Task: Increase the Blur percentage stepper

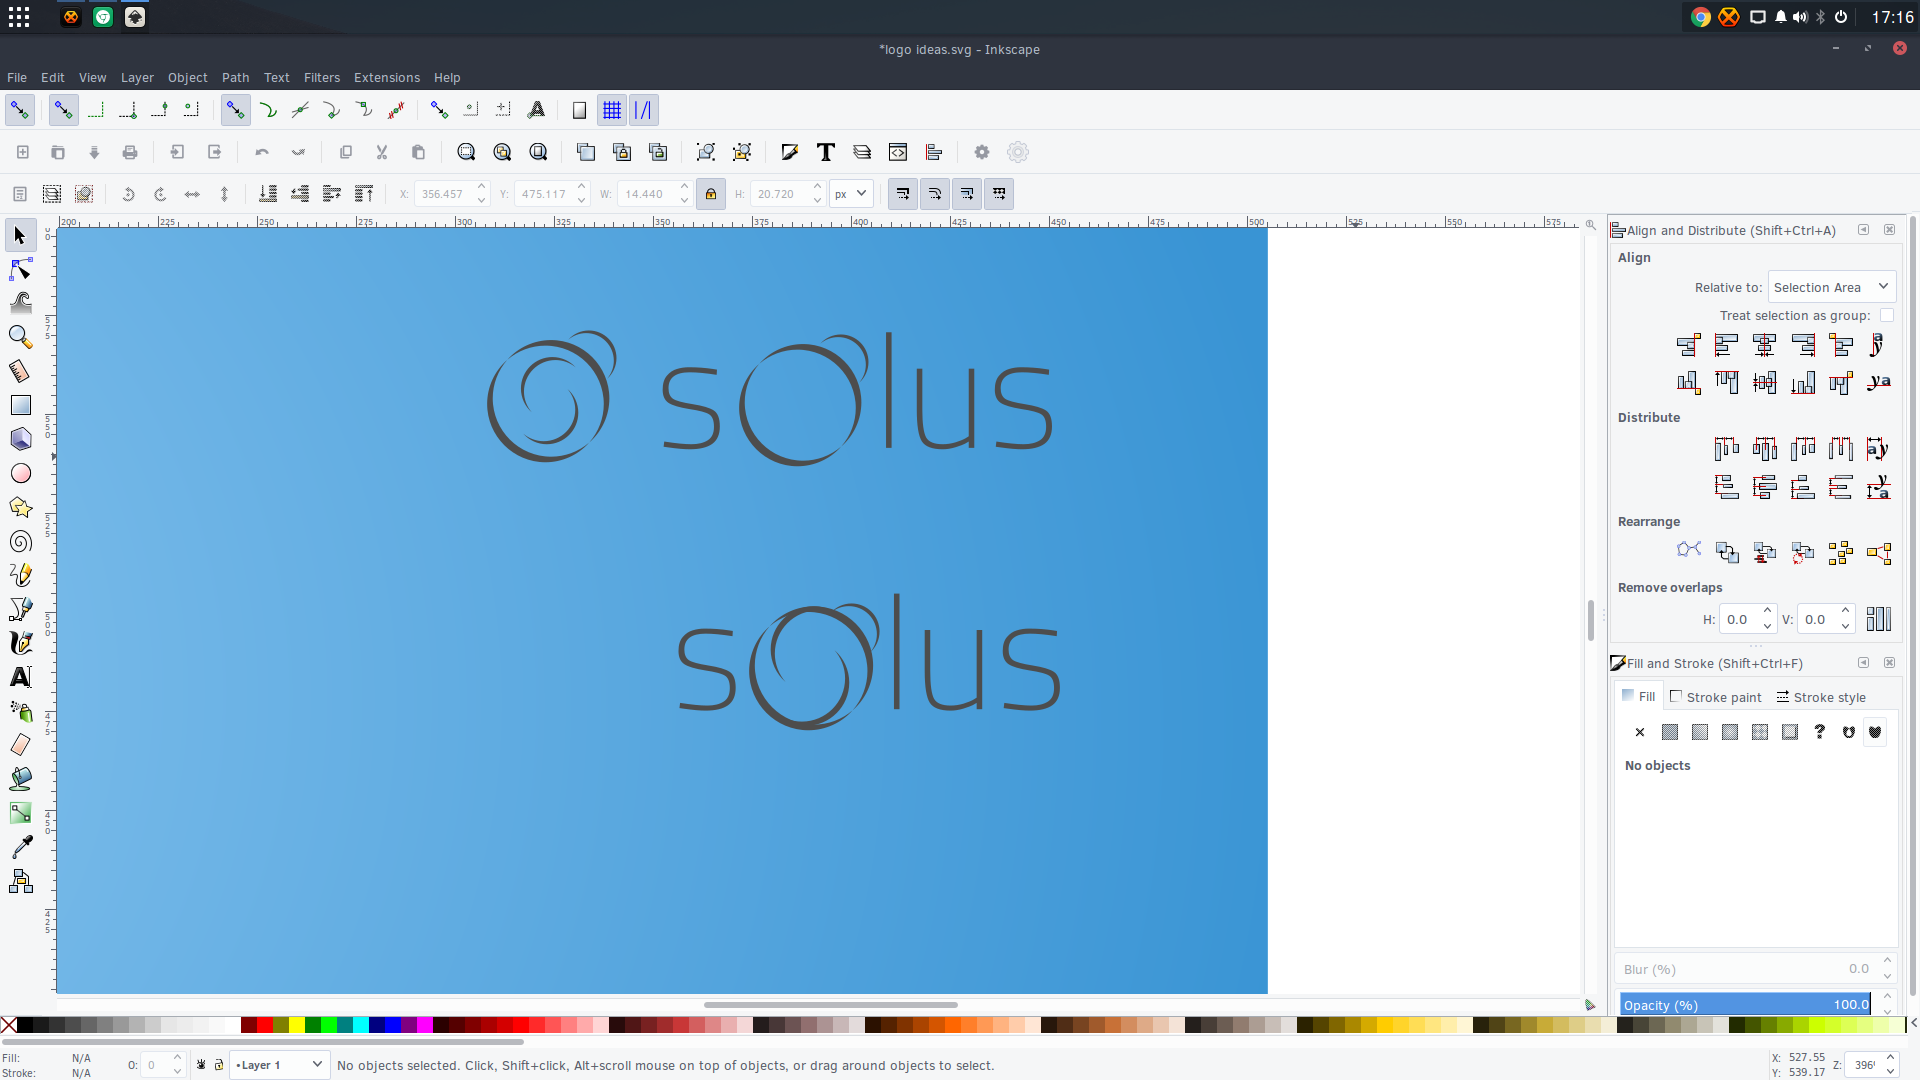Action: [x=1887, y=962]
